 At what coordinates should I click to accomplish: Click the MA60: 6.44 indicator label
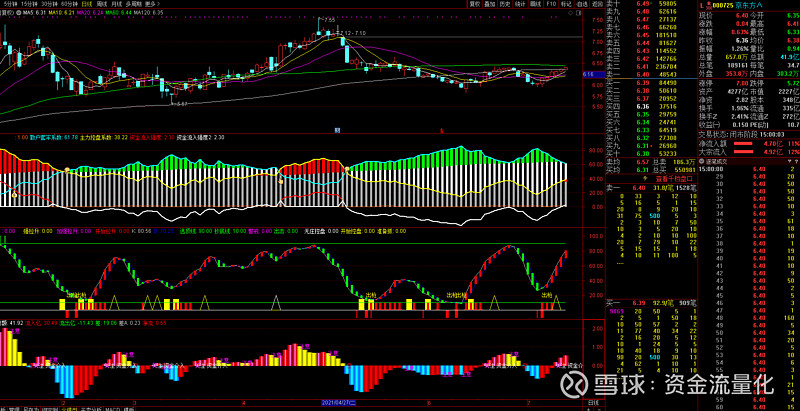click(118, 12)
